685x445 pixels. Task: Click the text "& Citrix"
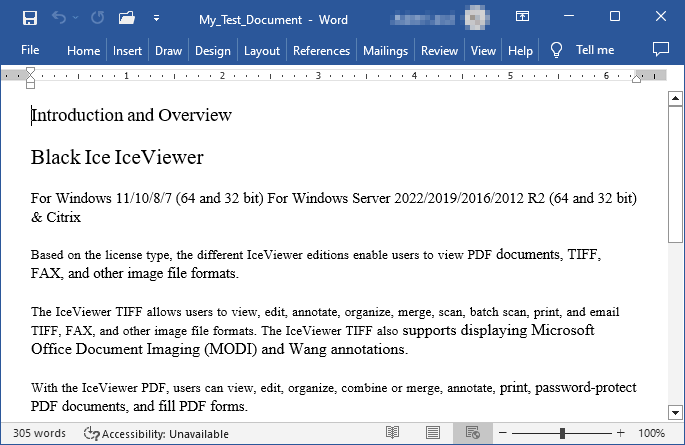(x=56, y=217)
